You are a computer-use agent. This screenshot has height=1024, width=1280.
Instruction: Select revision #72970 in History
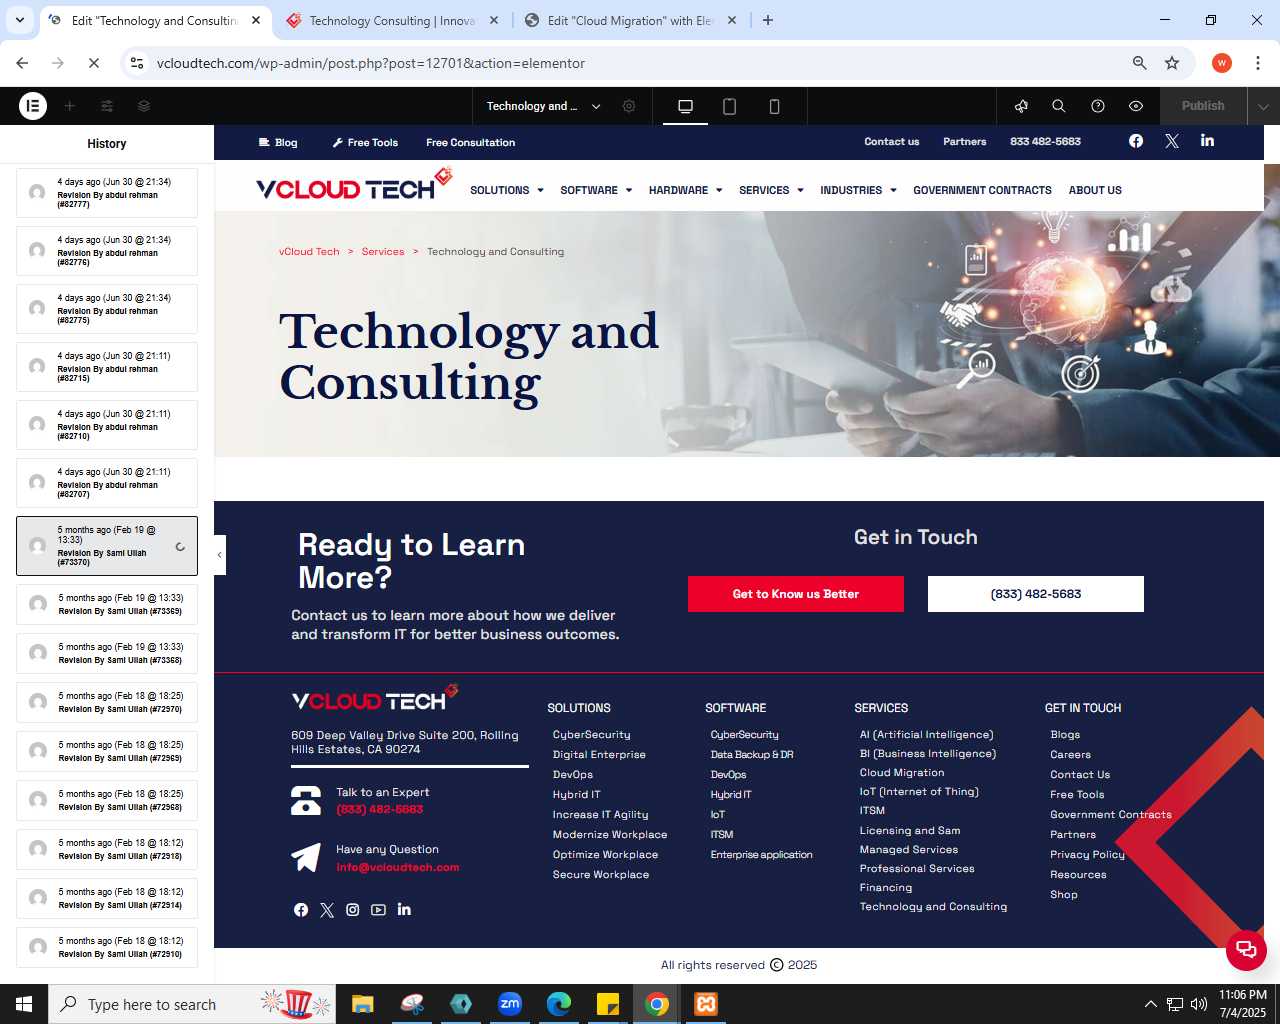(107, 702)
